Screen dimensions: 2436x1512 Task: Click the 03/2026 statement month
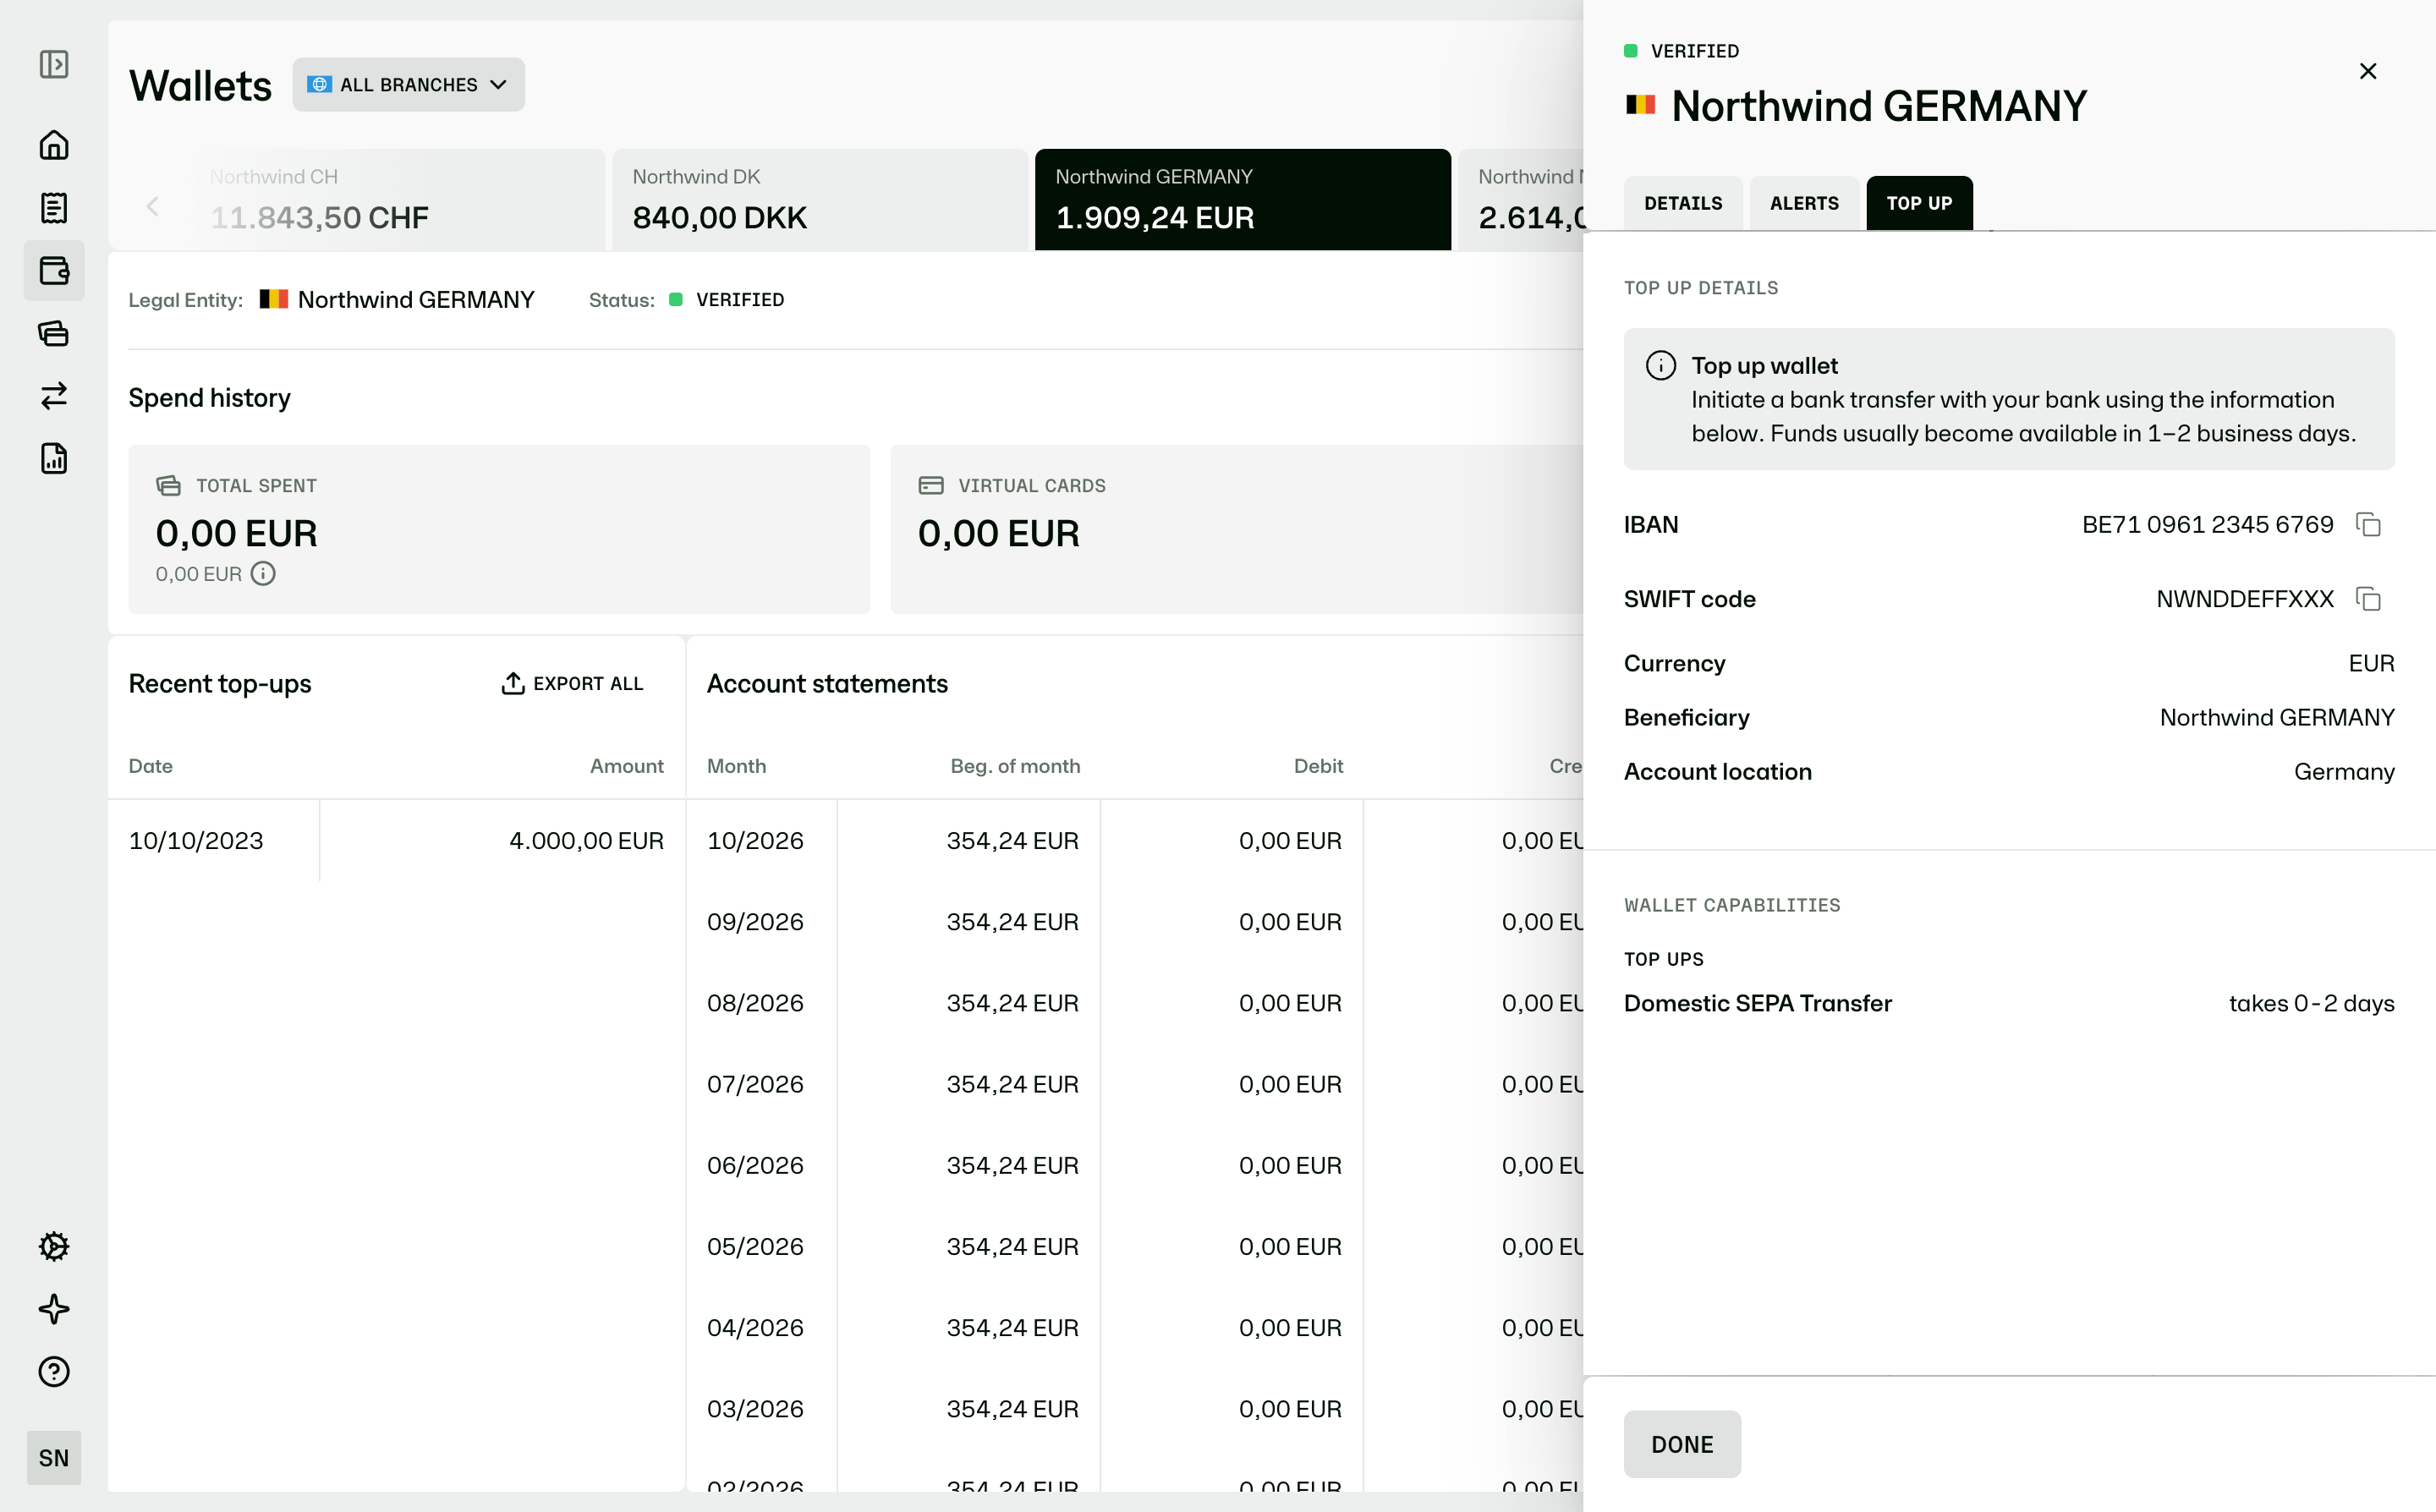(x=755, y=1409)
